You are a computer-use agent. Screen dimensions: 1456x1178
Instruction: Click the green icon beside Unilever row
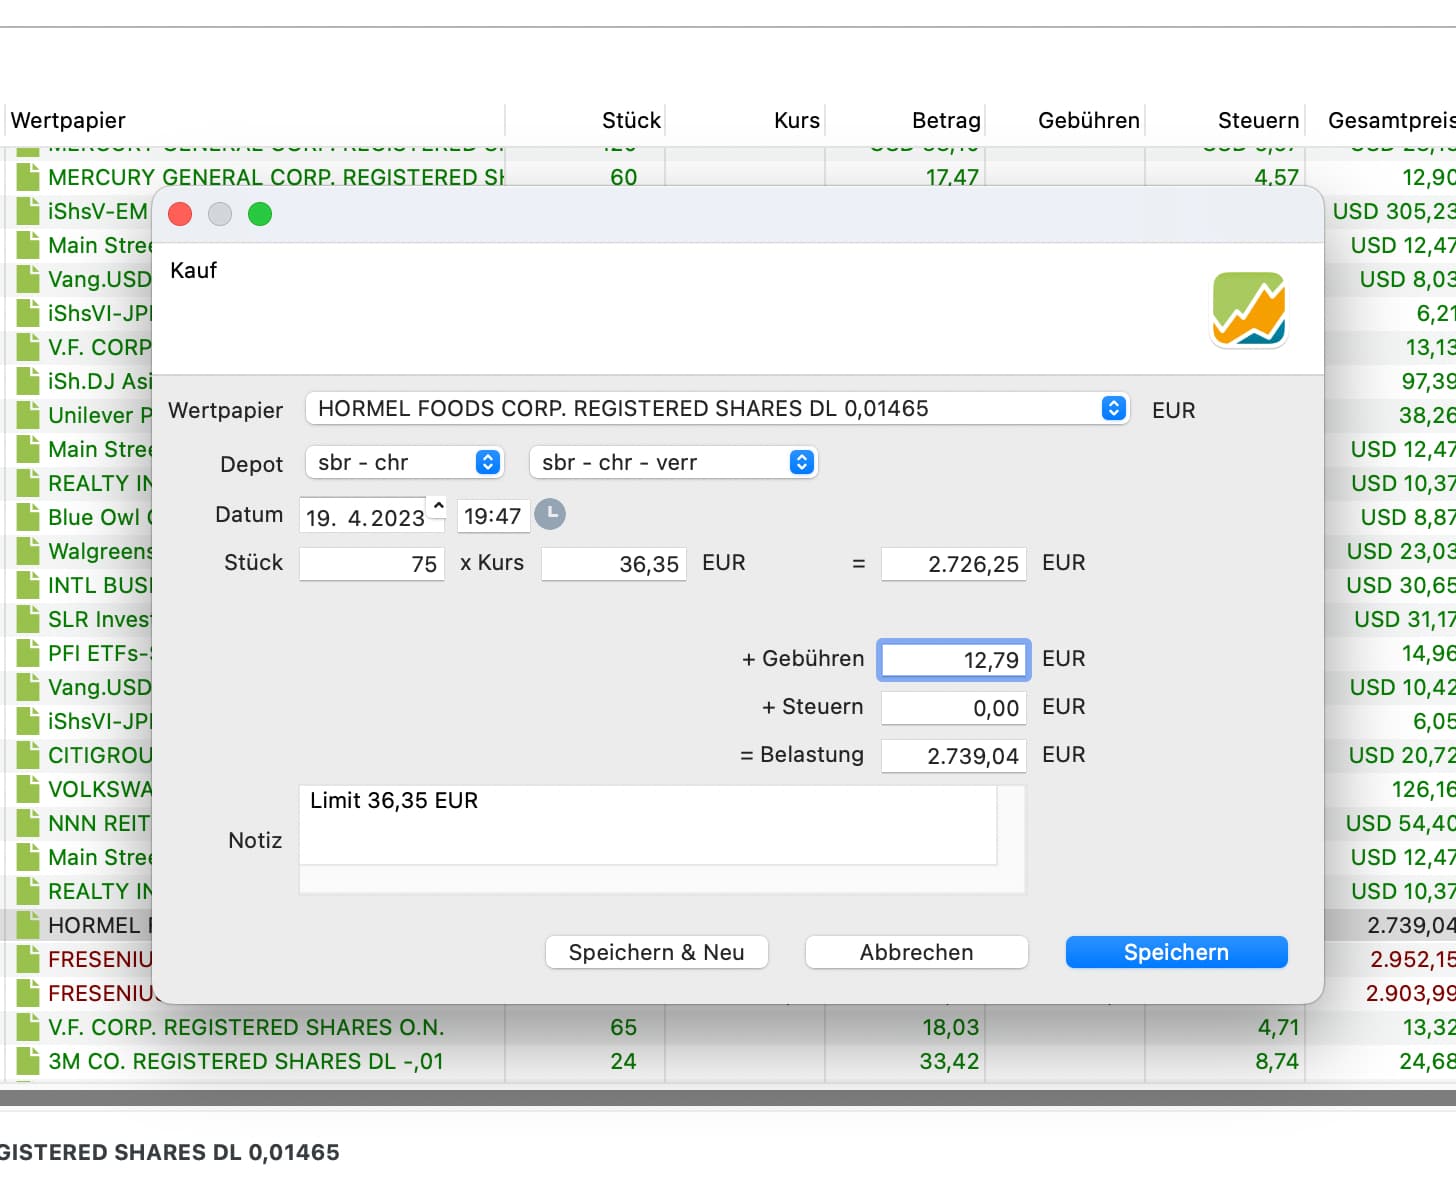28,415
